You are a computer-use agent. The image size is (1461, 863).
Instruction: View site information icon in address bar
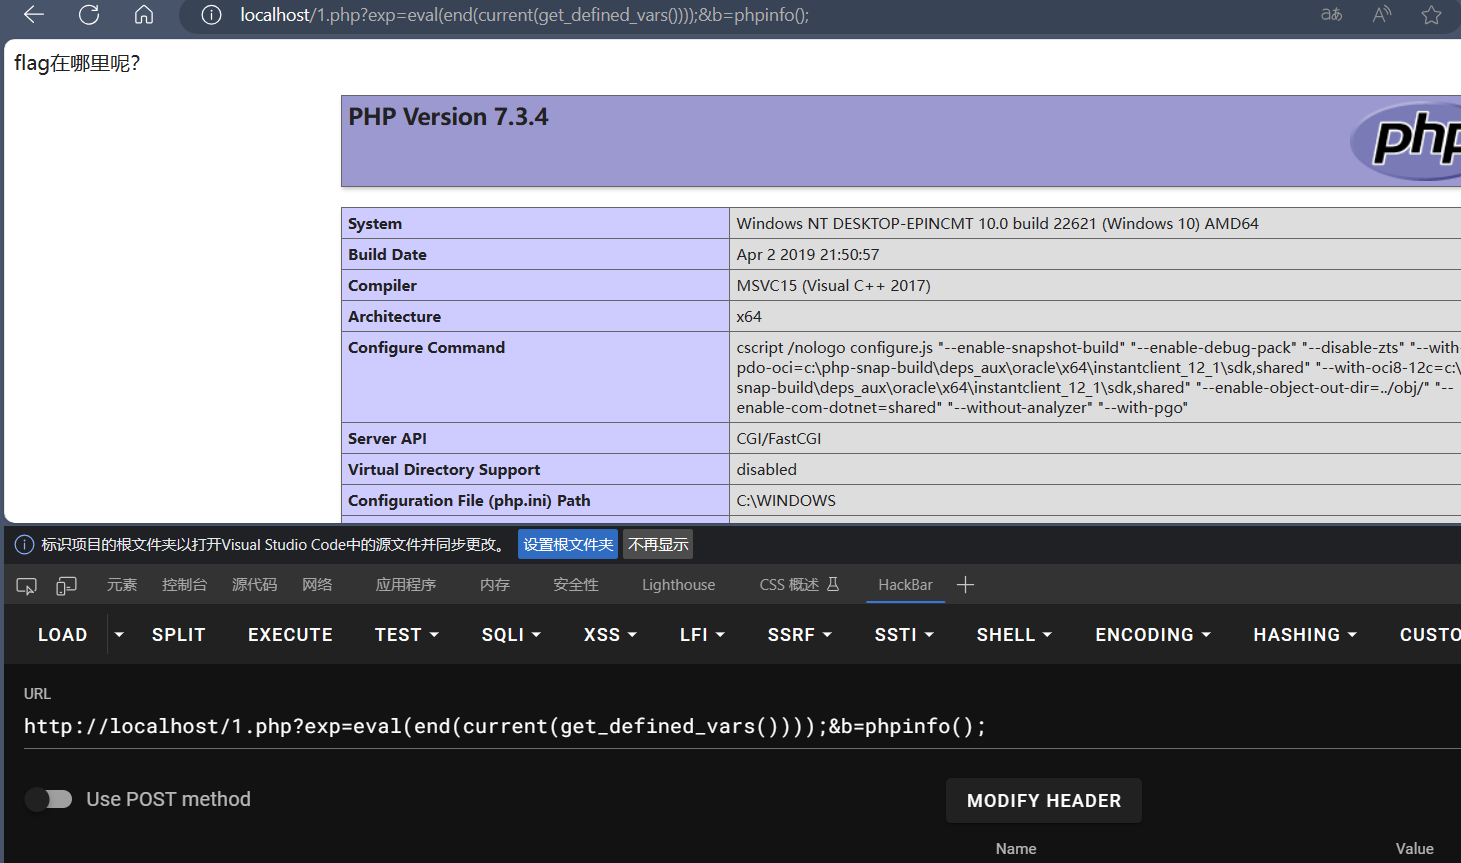point(211,15)
